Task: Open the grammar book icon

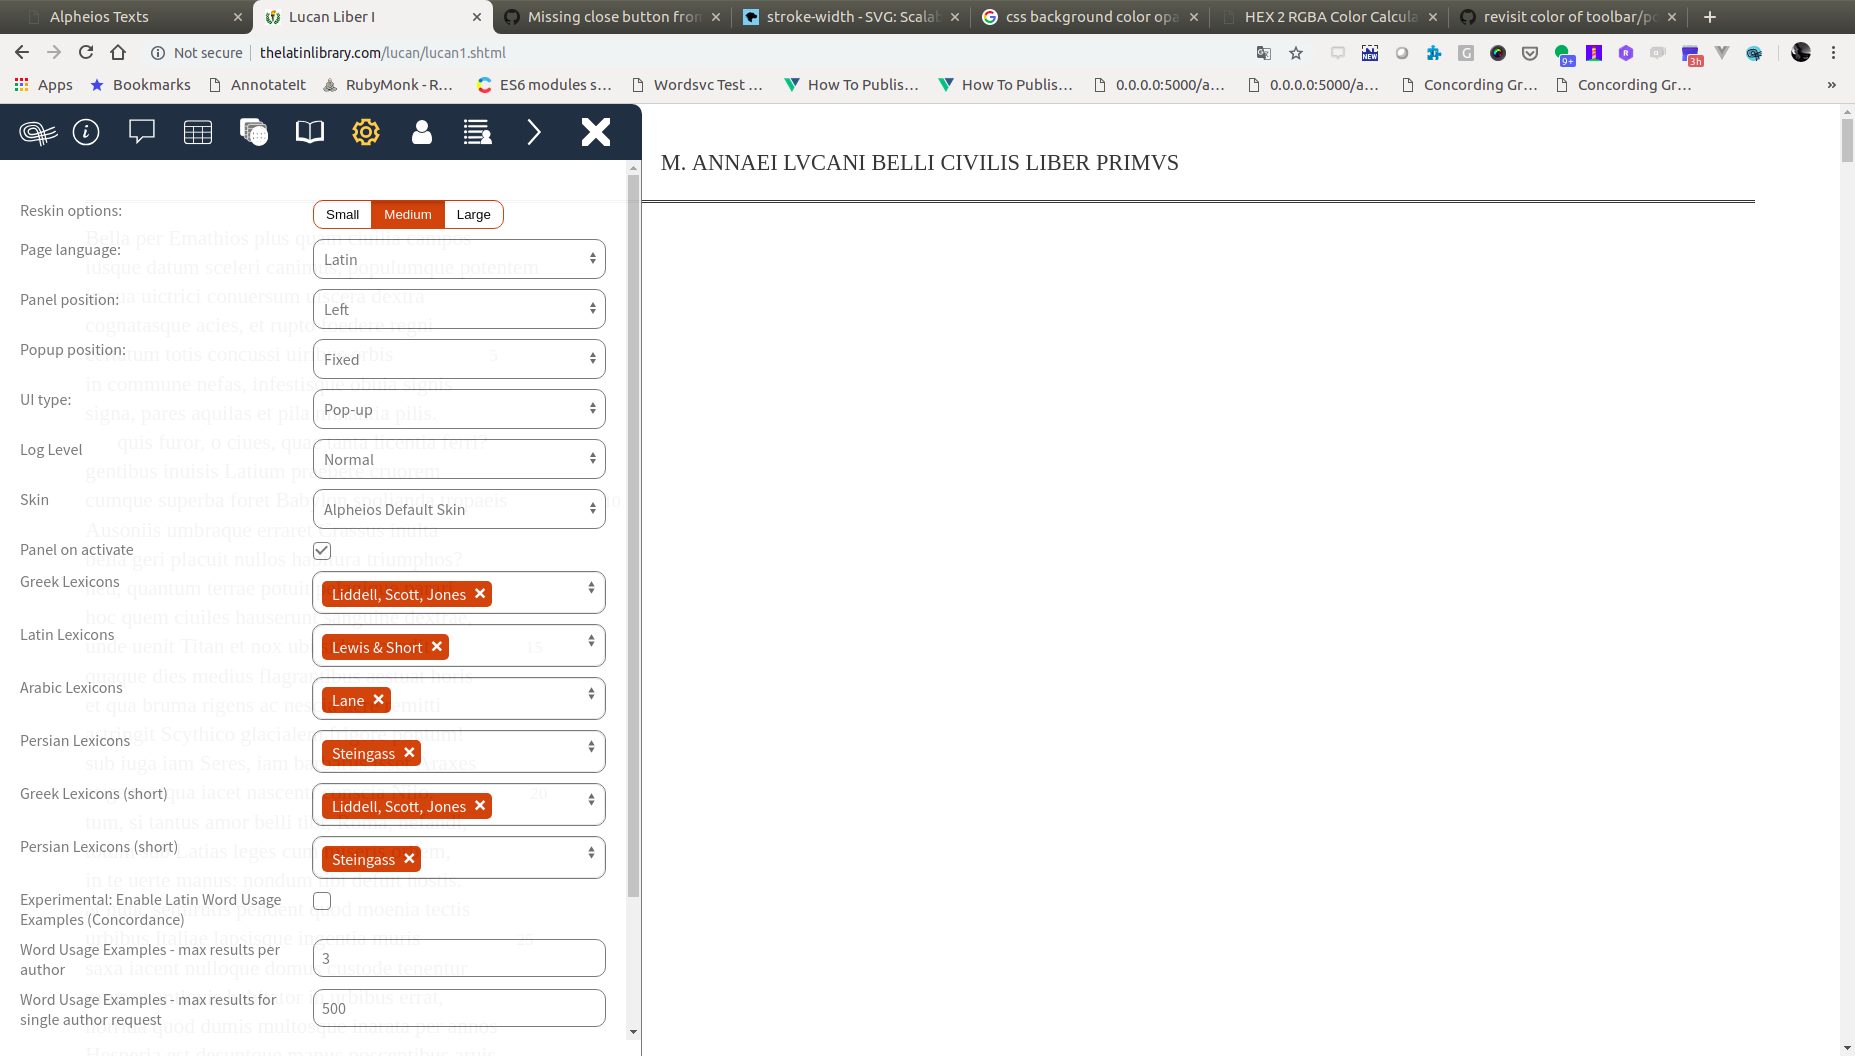Action: 309,131
